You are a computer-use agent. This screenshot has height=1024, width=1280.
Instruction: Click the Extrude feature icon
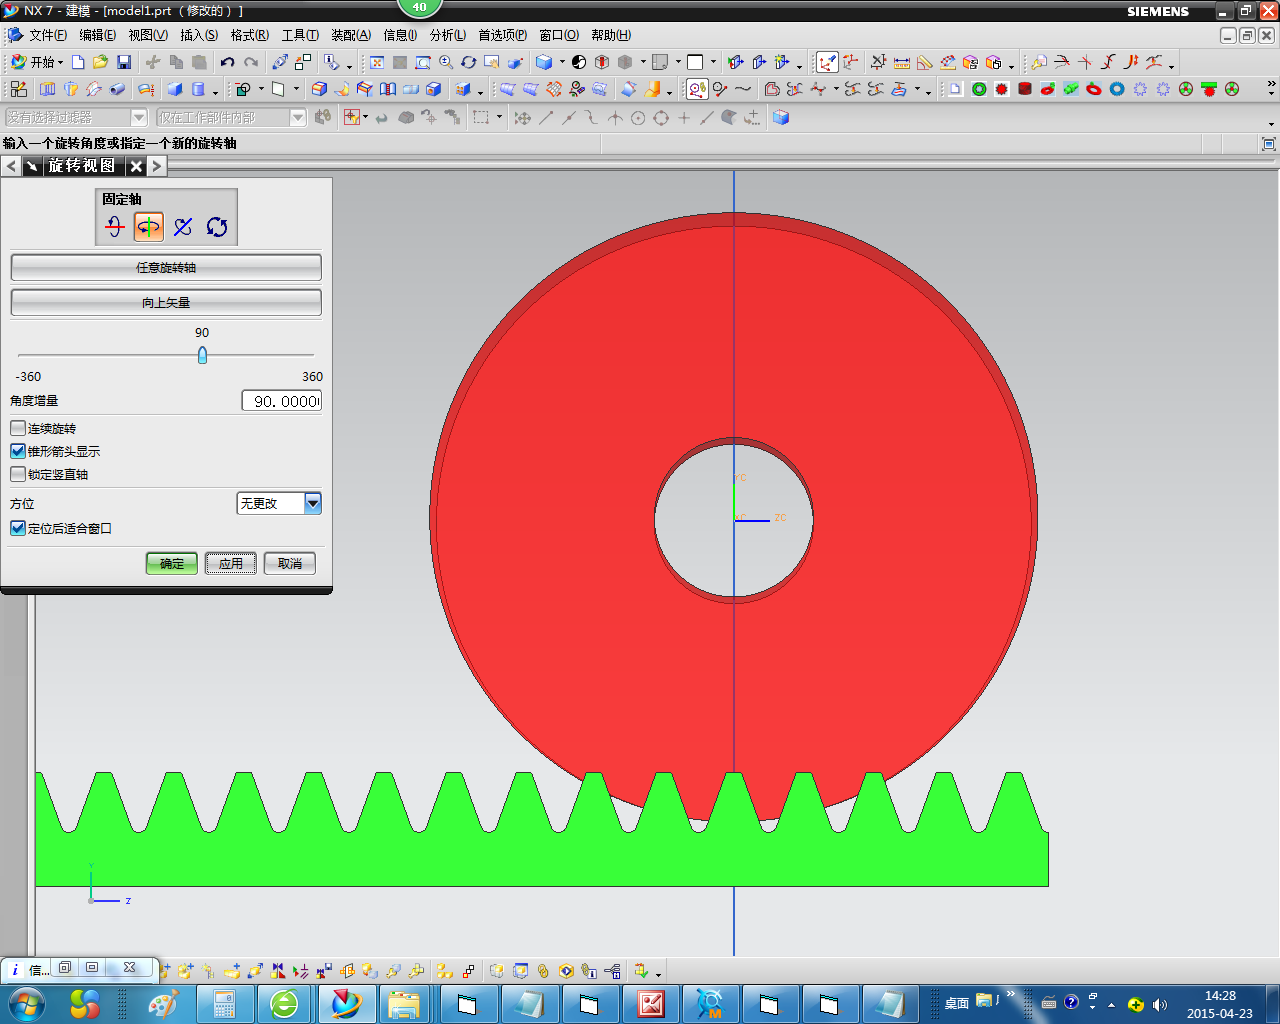[x=47, y=89]
